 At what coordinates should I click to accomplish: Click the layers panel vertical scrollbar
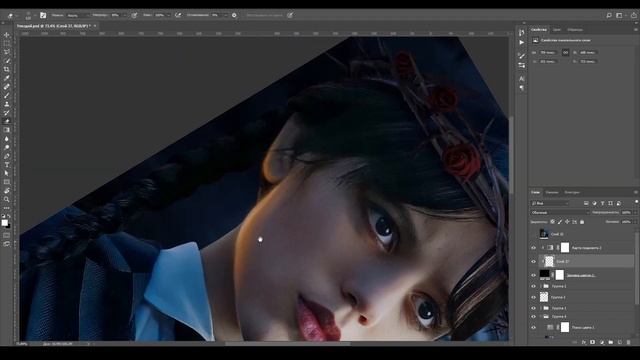[637, 267]
